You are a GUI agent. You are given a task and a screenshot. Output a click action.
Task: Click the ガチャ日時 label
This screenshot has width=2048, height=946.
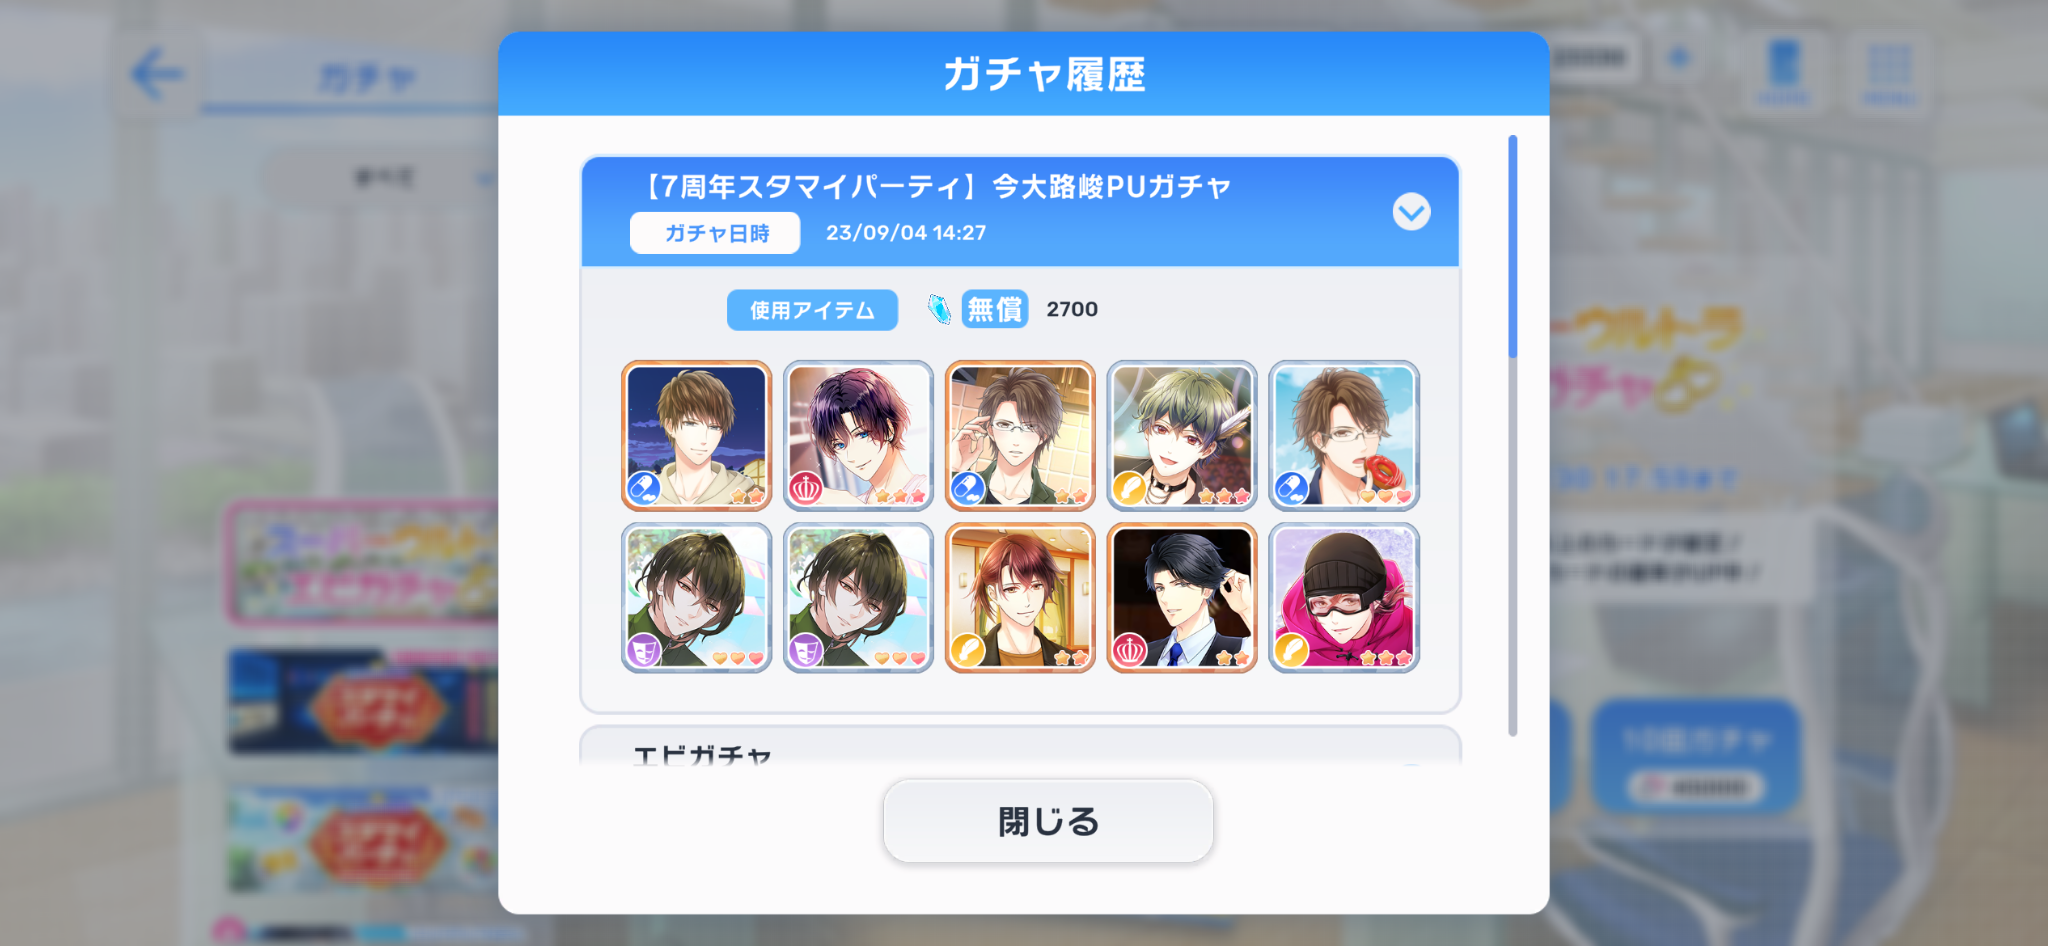tap(715, 233)
